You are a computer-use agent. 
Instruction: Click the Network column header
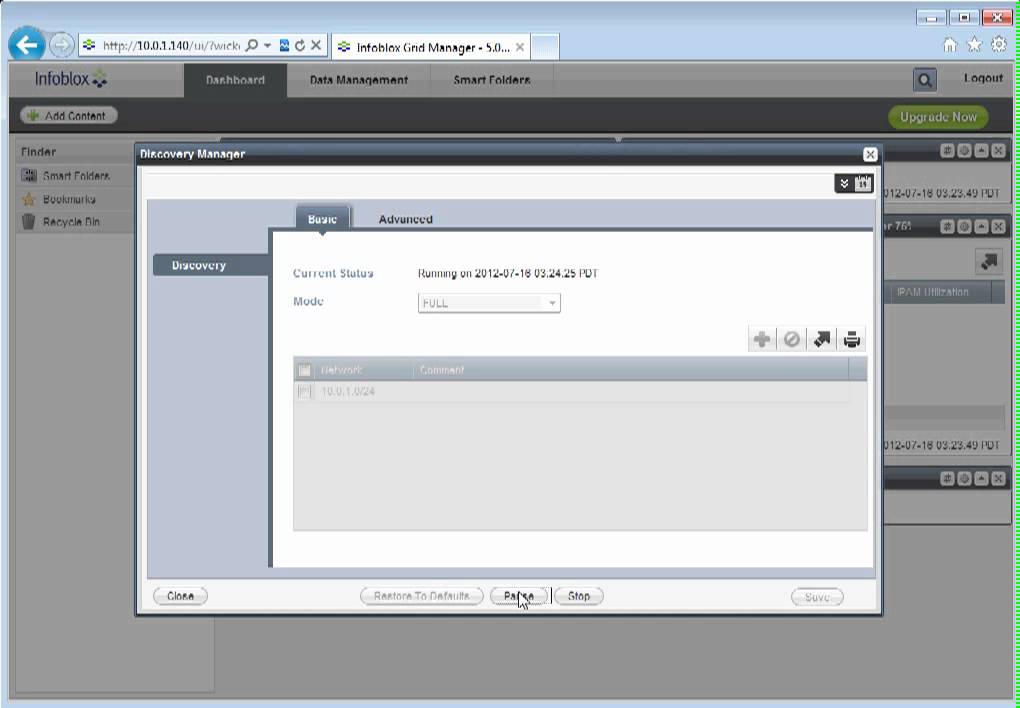click(364, 370)
